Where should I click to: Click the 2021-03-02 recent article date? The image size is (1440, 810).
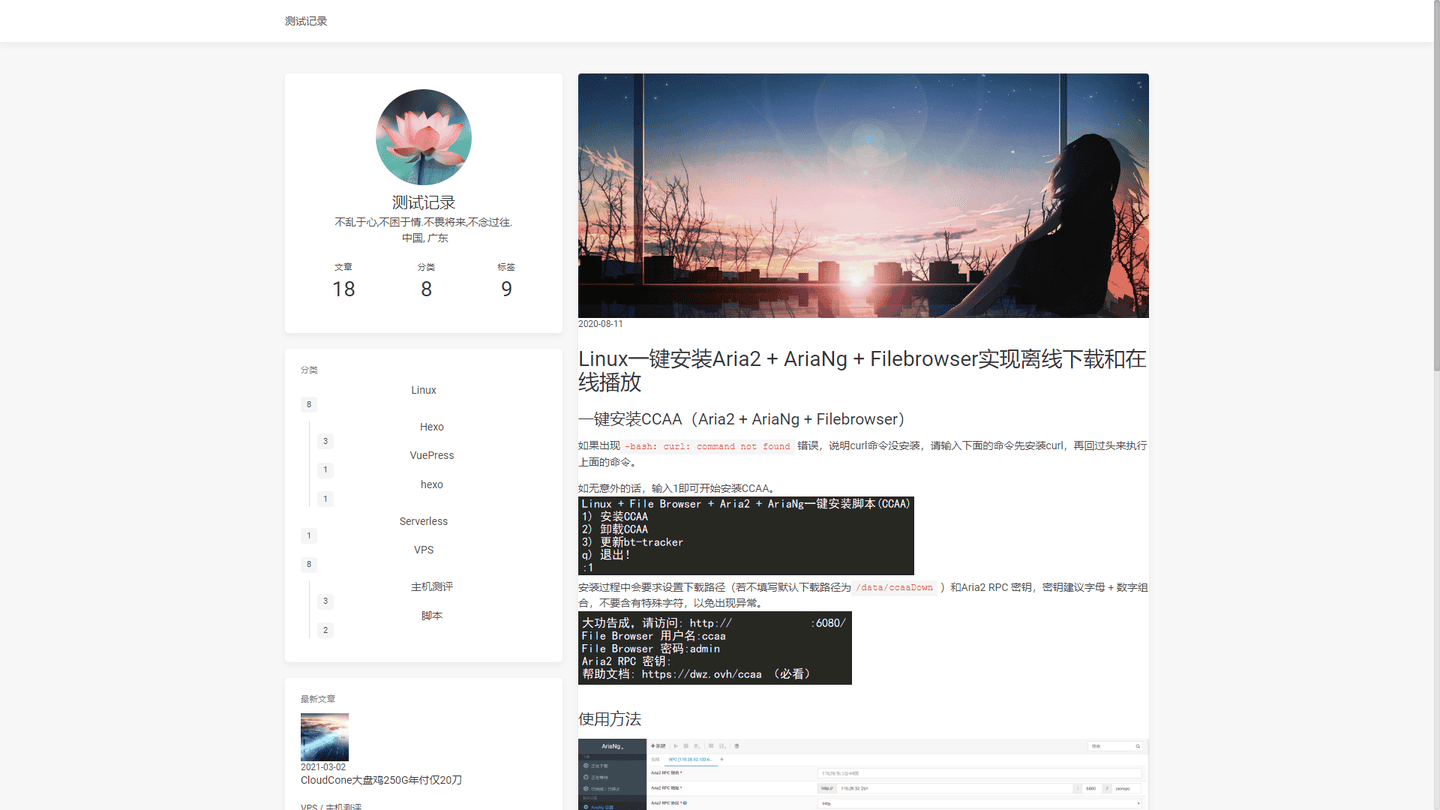point(323,767)
